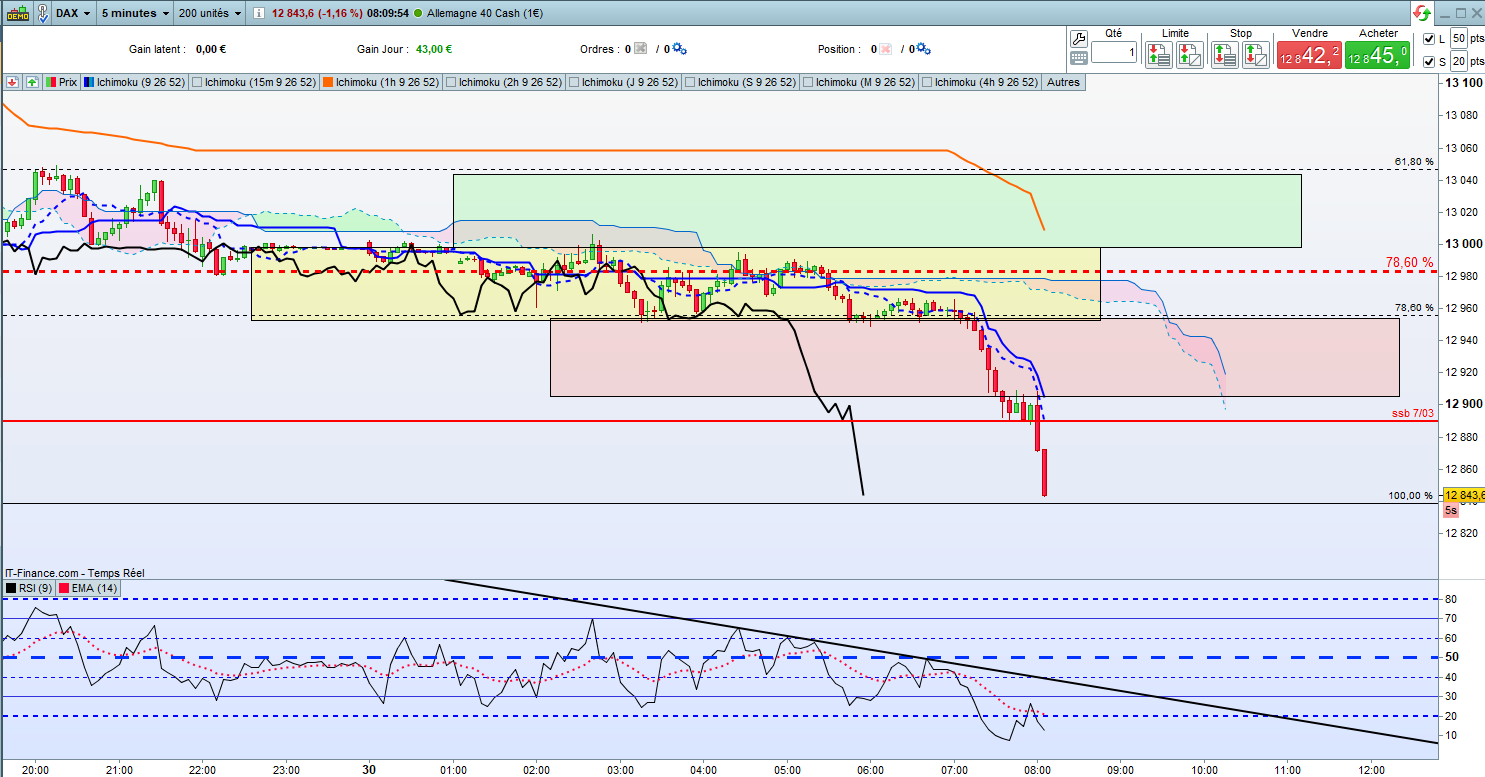Click the Allemagne 40 Cash (1€) label
The width and height of the screenshot is (1485, 777).
click(x=484, y=14)
